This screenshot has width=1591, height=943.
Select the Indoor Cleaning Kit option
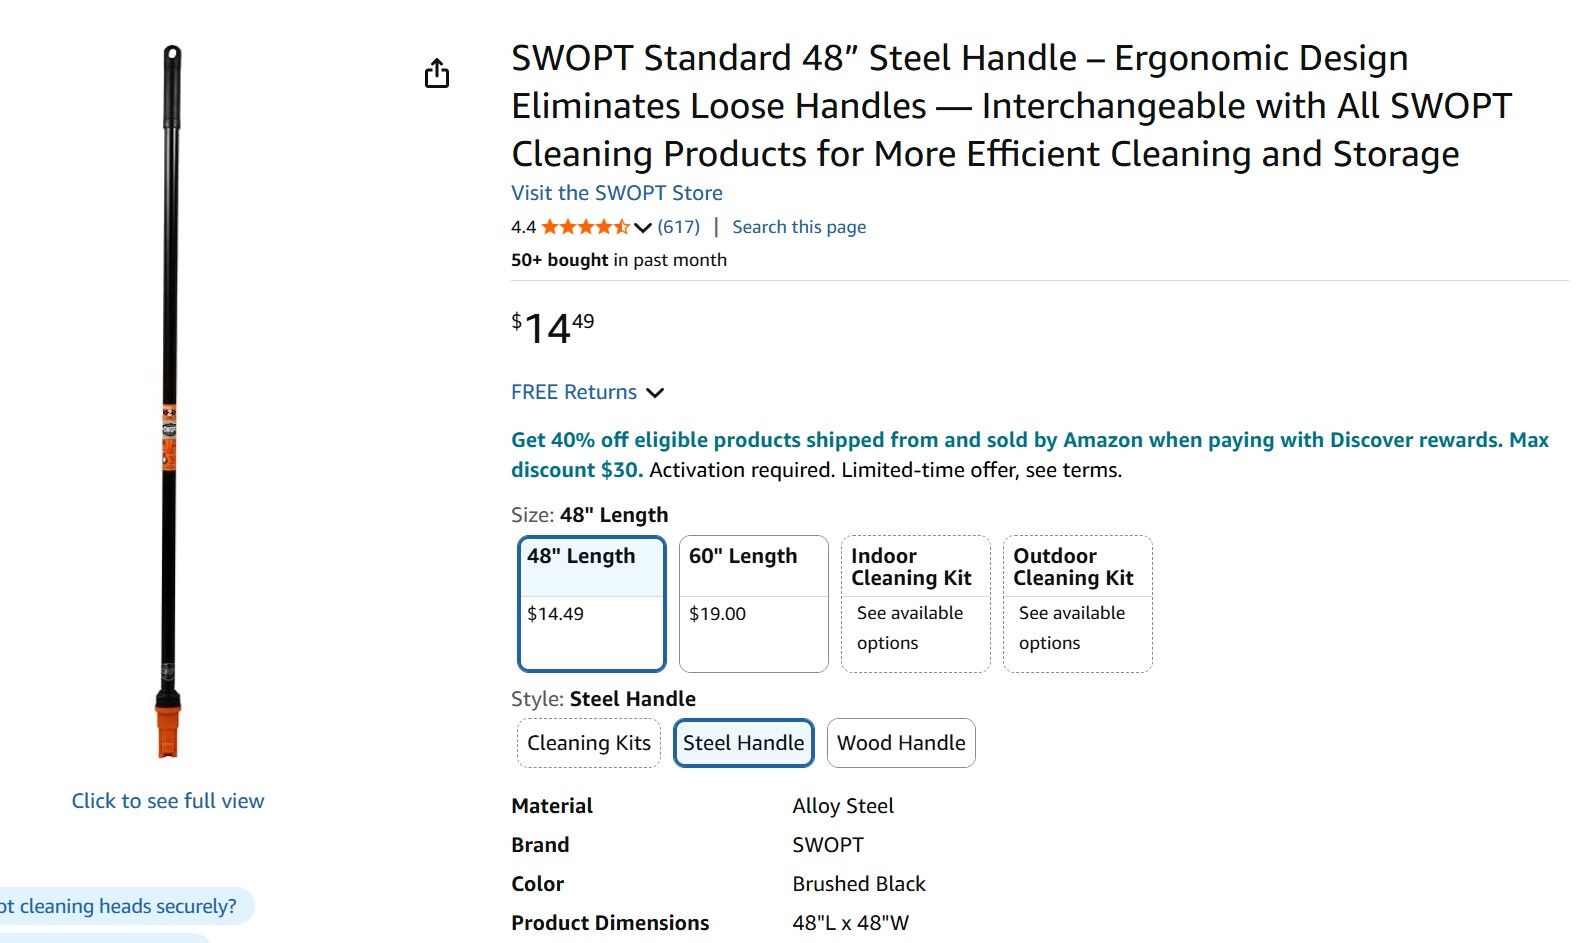[914, 601]
